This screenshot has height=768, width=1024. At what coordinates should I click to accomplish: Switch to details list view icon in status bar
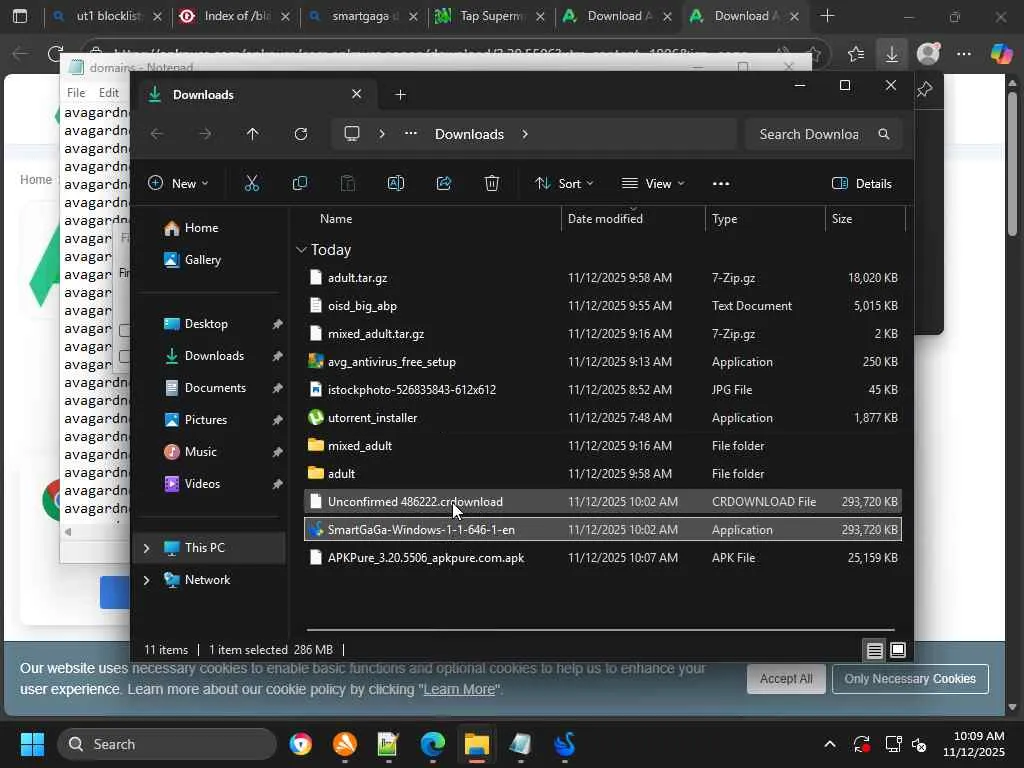click(x=874, y=650)
